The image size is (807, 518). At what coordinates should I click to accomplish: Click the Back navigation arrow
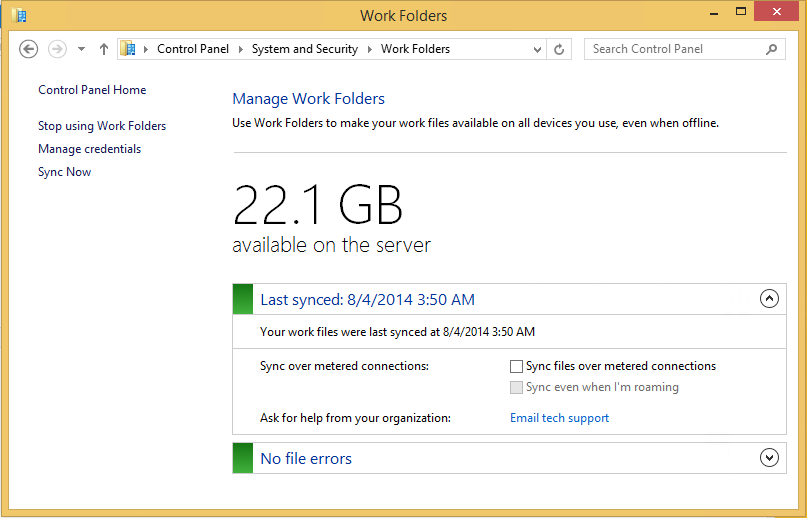(x=29, y=49)
